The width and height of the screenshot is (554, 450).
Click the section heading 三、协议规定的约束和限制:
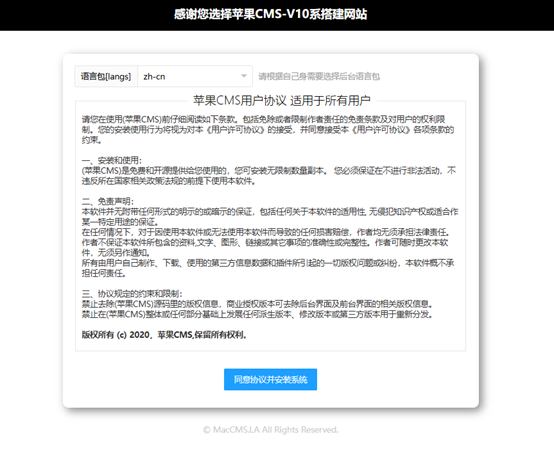pyautogui.click(x=132, y=294)
